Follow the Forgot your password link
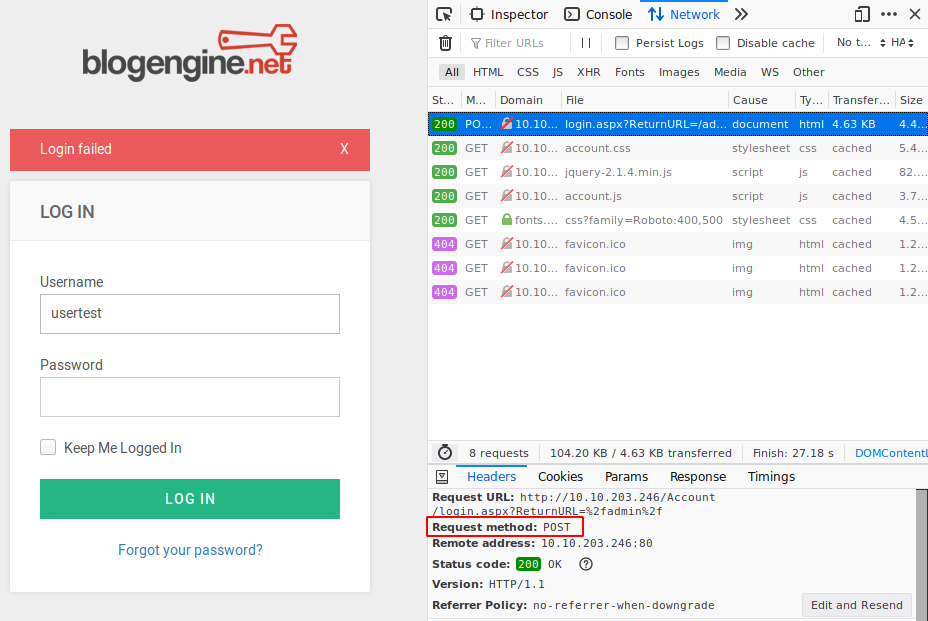 pyautogui.click(x=190, y=550)
